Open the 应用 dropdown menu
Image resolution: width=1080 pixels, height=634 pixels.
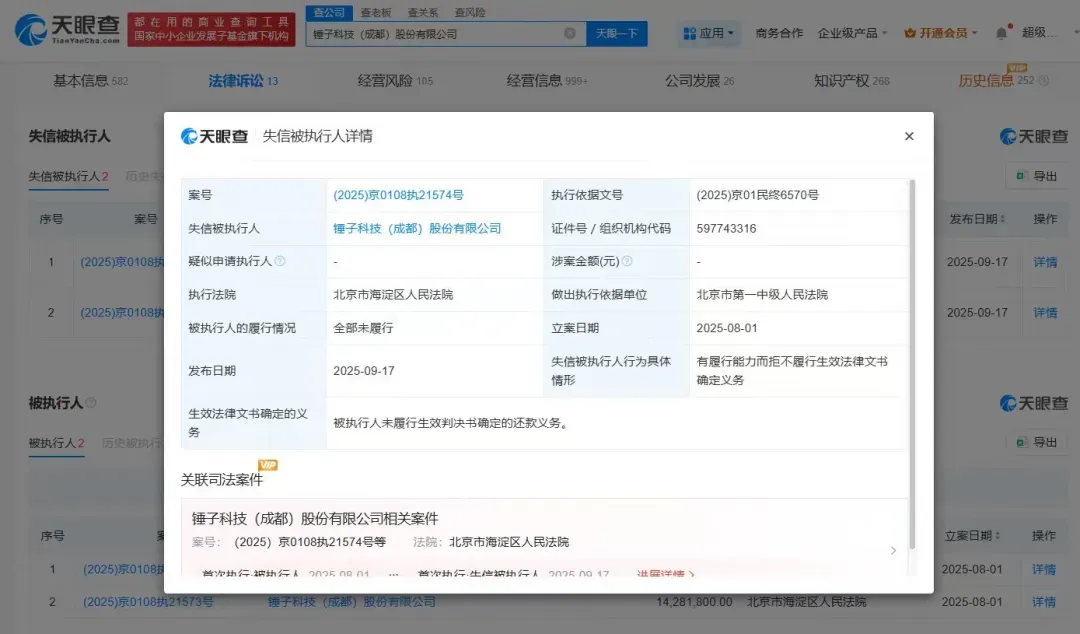709,33
